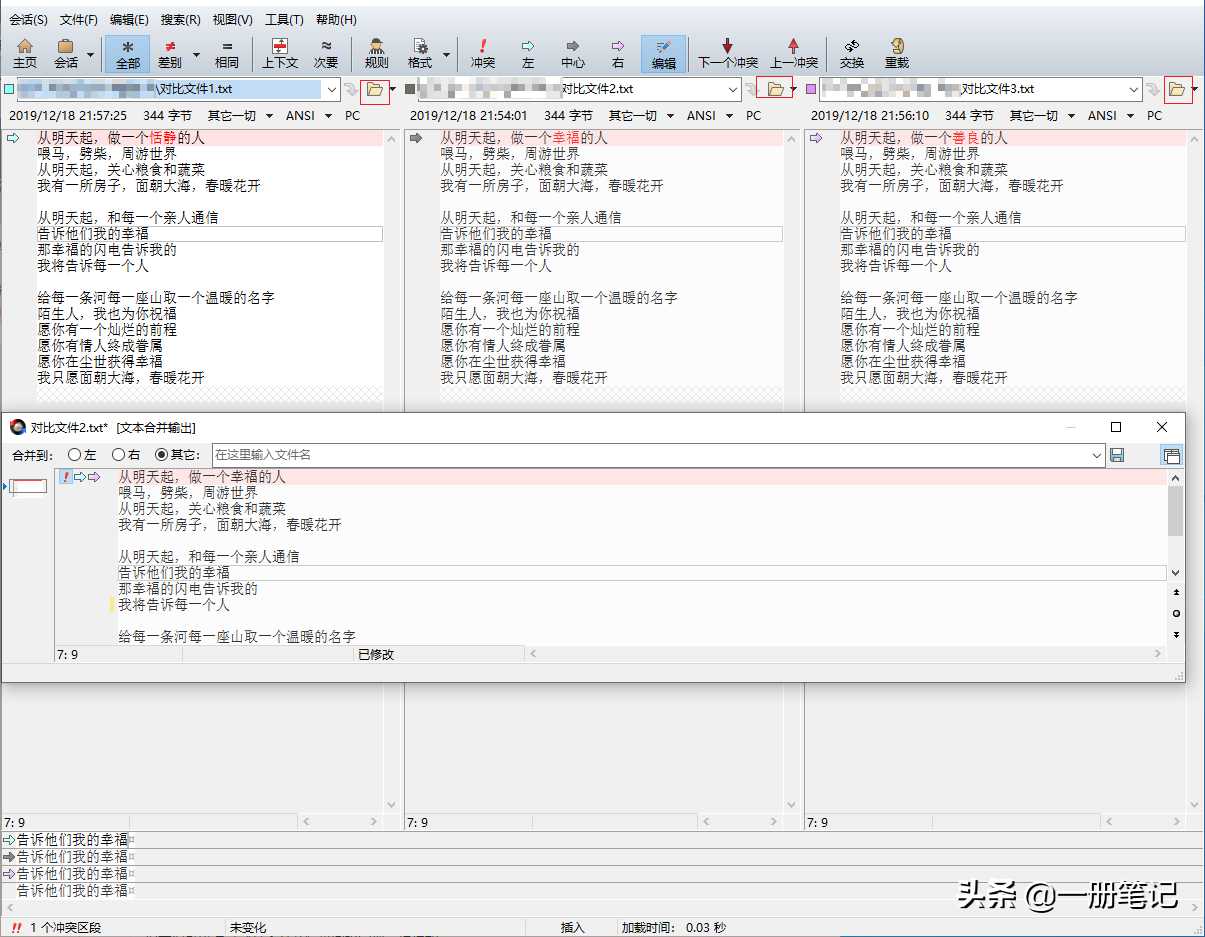Screen dimensions: 1205x937
Task: Open file browser for 对比文件1.txt pane
Action: [x=374, y=89]
